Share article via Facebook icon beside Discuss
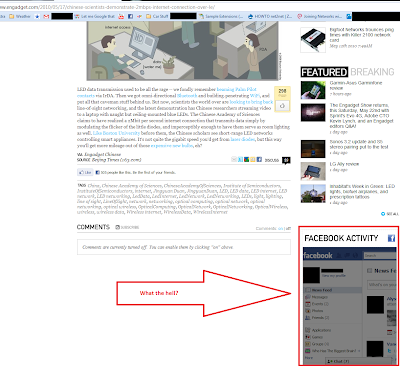 point(259,160)
